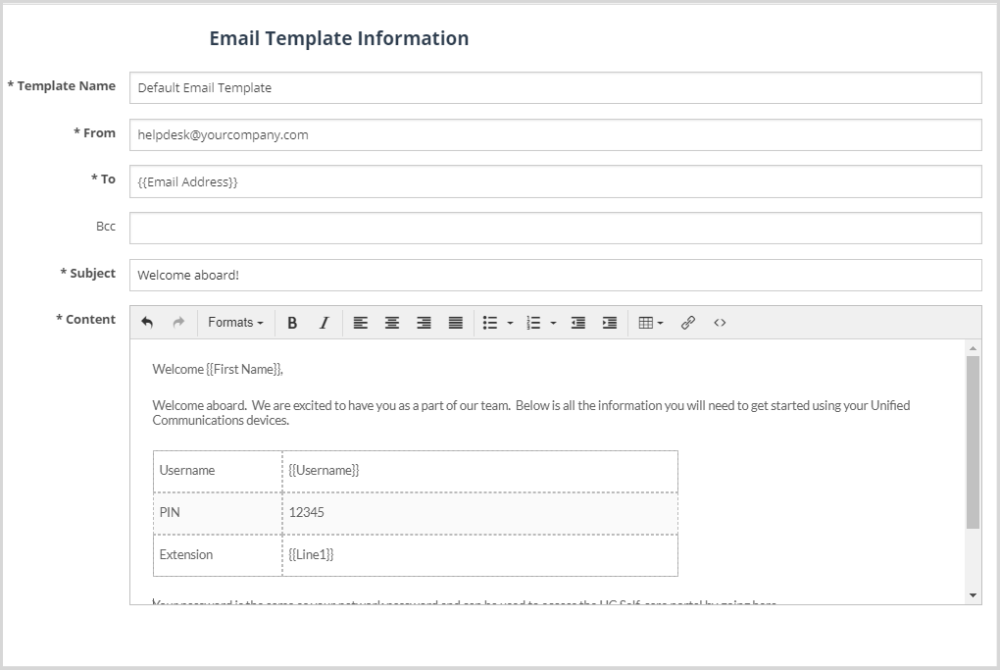Apply italic formatting in the editor
The height and width of the screenshot is (670, 1000).
tap(322, 322)
